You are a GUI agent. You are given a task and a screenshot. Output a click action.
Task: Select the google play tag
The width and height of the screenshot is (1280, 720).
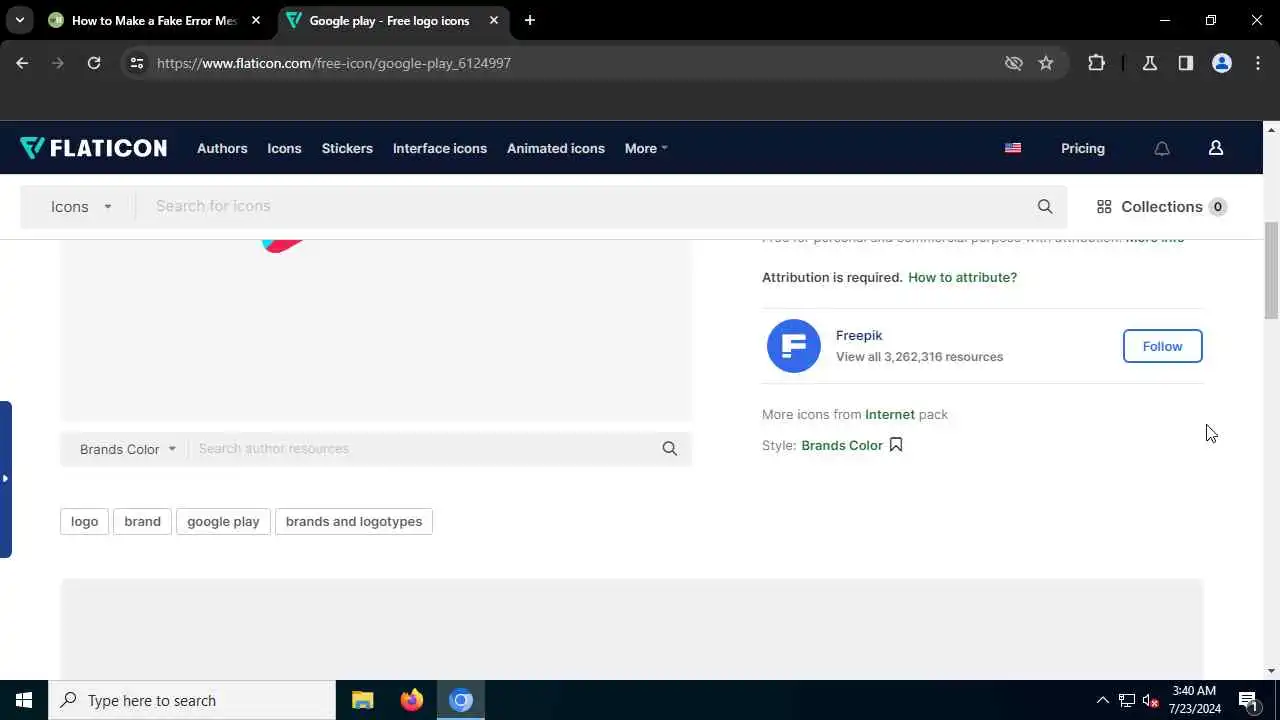pos(223,521)
